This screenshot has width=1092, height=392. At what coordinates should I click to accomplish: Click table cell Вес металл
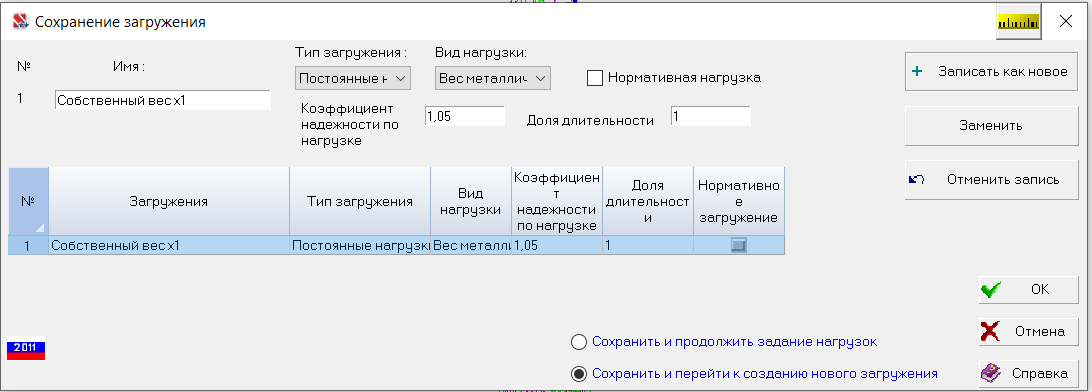(x=471, y=245)
